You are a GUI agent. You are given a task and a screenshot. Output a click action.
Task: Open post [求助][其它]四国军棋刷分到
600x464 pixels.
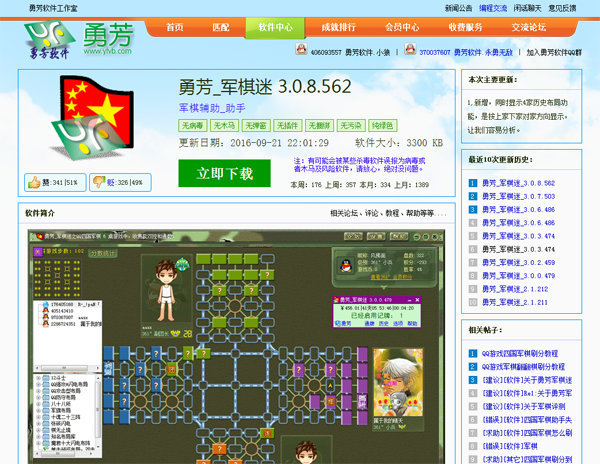click(527, 459)
